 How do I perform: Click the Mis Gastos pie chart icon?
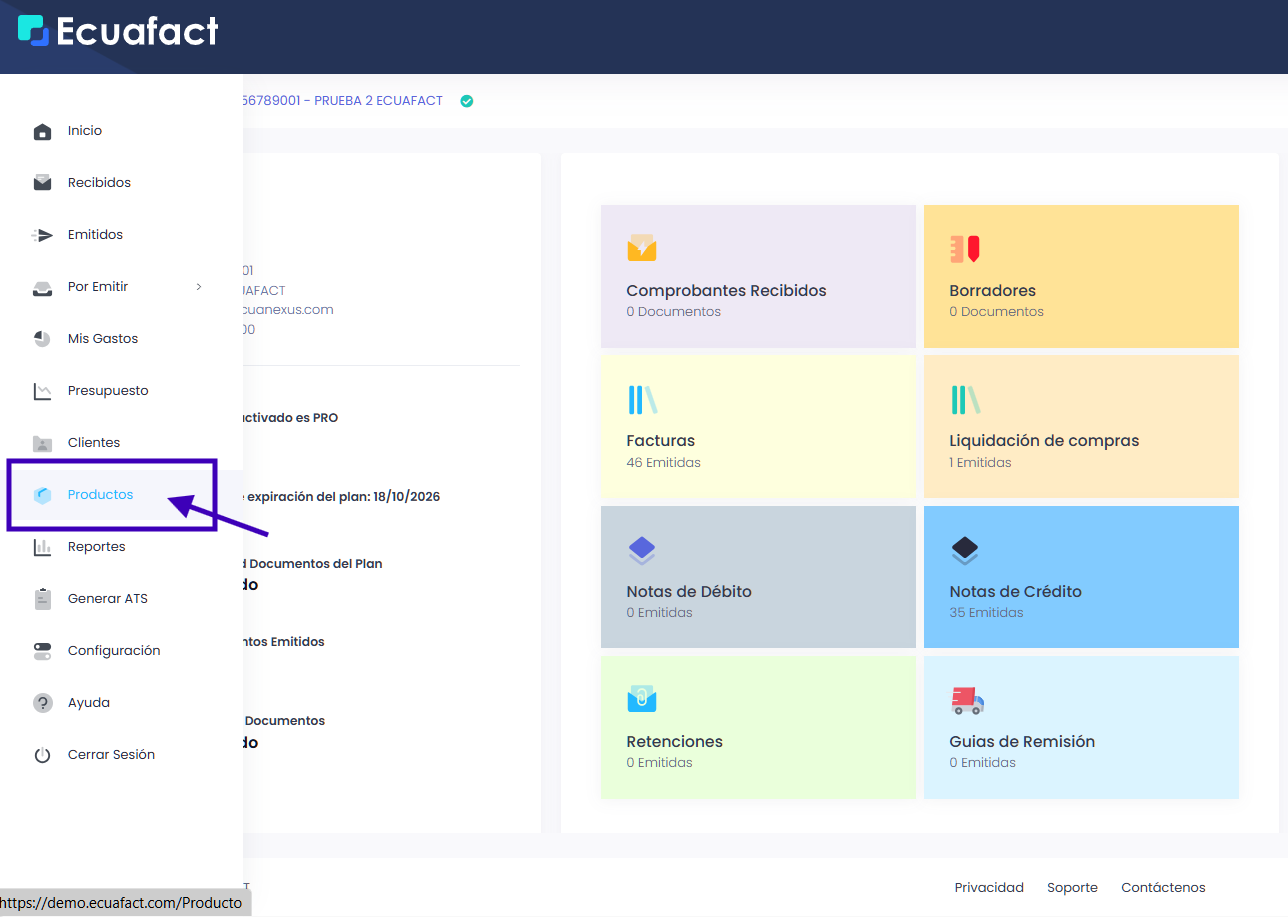(42, 339)
